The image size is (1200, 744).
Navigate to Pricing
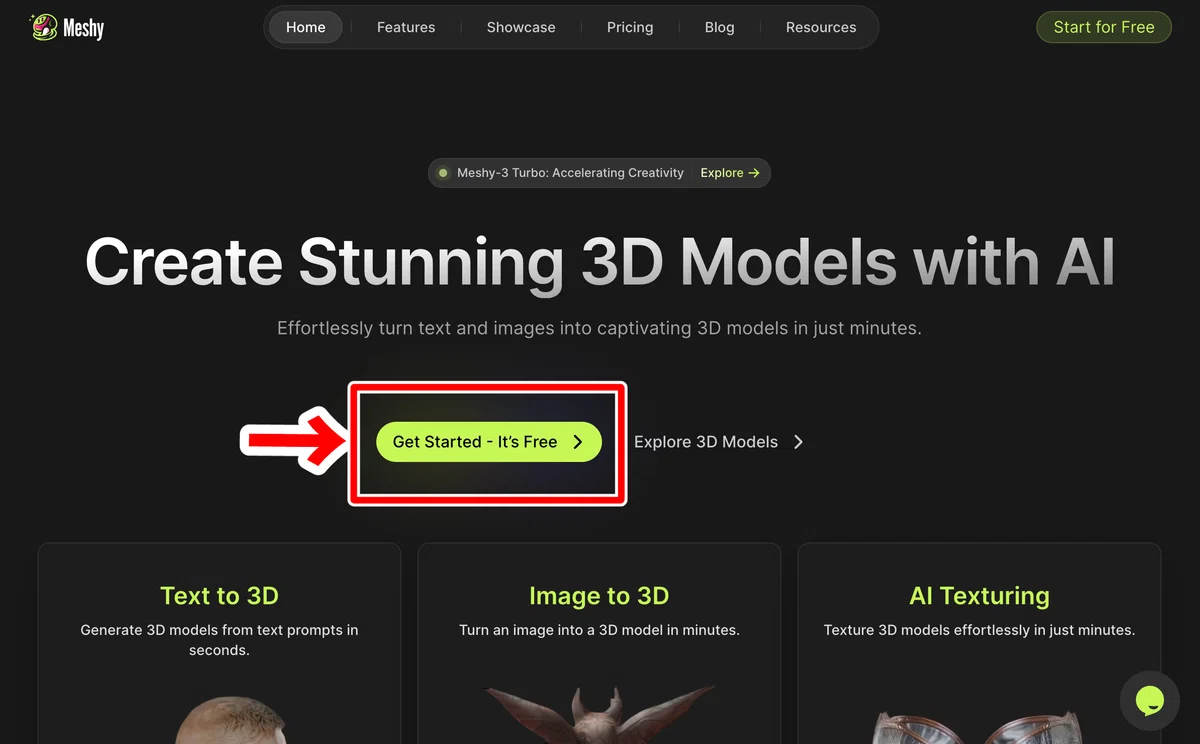[x=630, y=27]
